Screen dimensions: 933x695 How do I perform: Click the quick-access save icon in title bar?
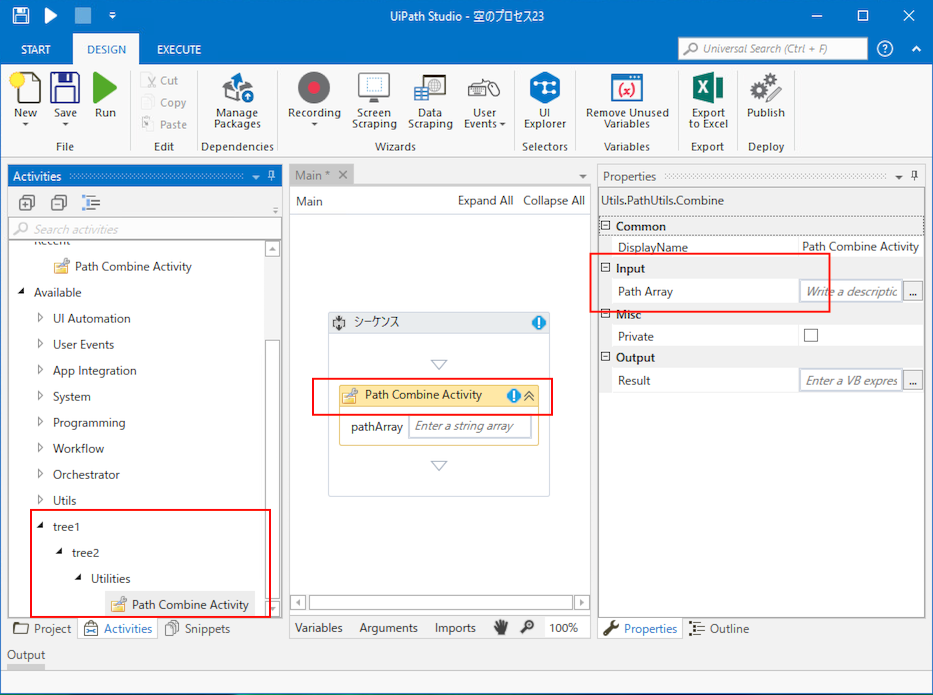(x=21, y=15)
